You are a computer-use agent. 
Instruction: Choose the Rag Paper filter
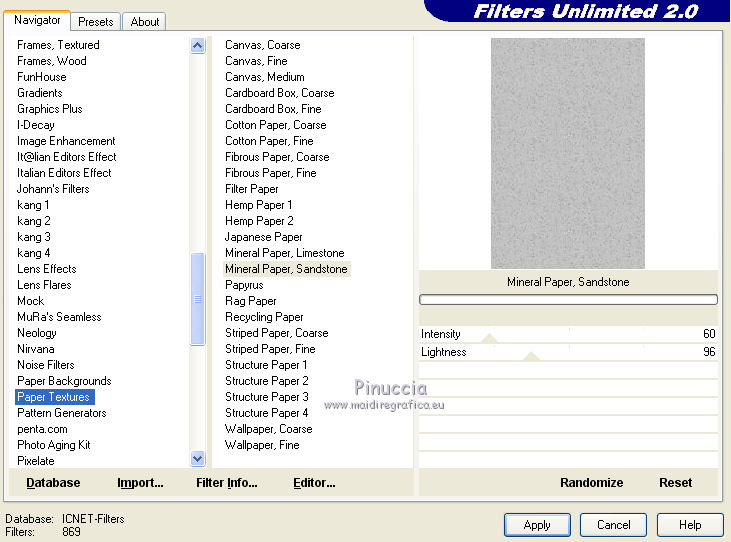[251, 301]
